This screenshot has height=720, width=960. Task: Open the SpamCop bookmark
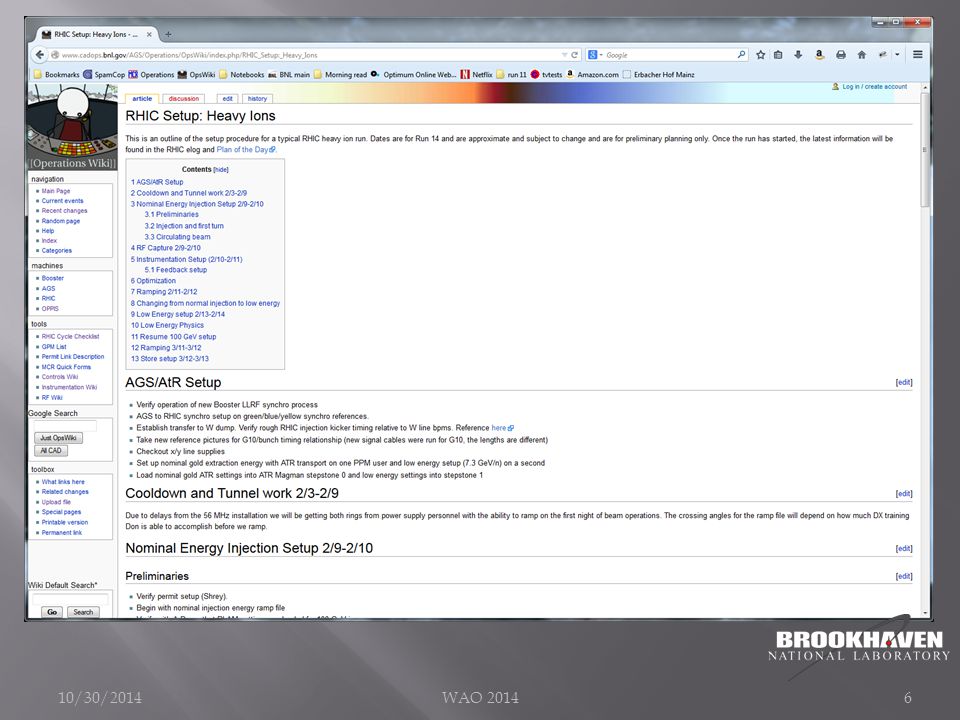(x=104, y=75)
